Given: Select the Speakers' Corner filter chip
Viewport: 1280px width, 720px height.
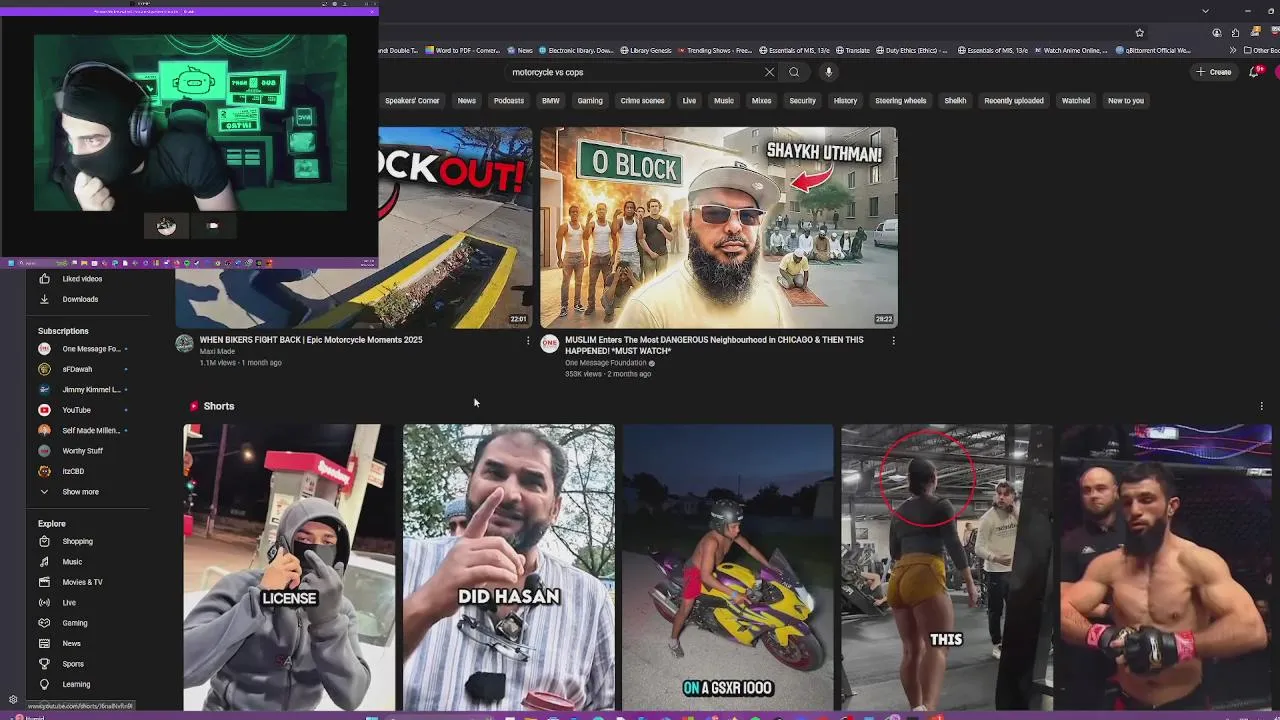Looking at the screenshot, I should [412, 100].
